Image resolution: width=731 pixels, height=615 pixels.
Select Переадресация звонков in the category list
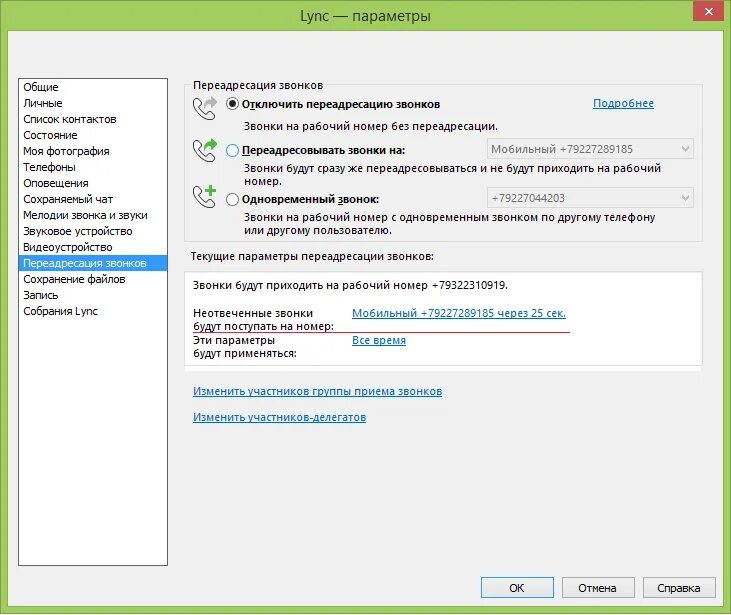coord(93,263)
